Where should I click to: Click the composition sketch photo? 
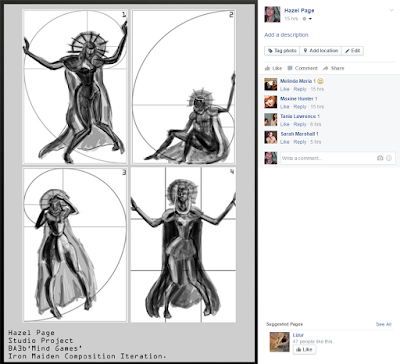(x=129, y=182)
